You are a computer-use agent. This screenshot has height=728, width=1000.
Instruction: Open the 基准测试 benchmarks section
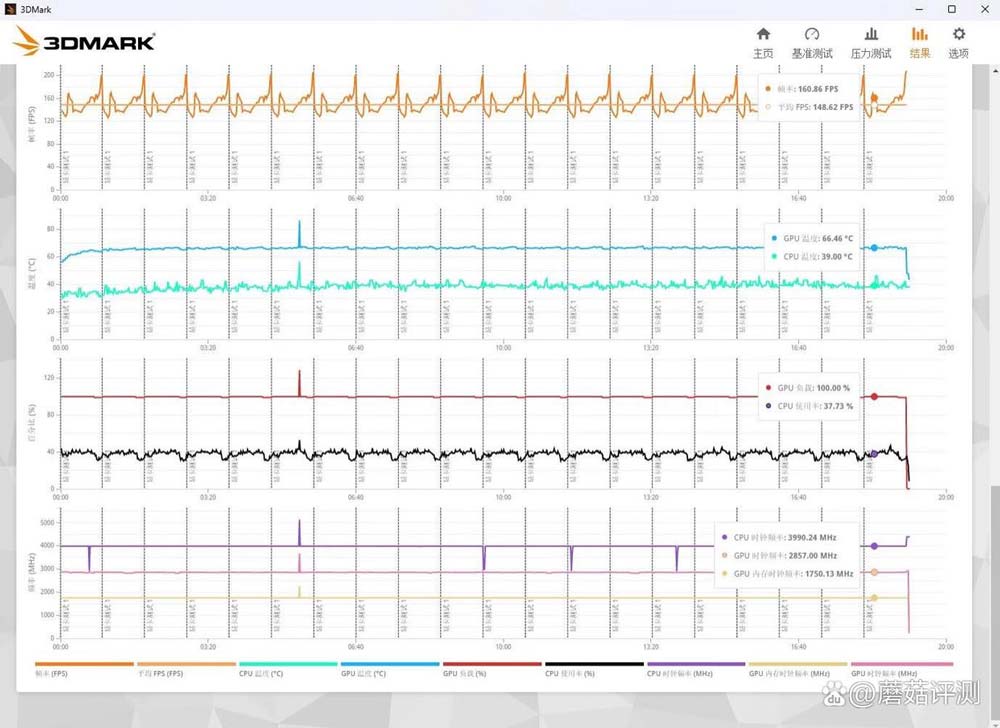click(x=812, y=43)
